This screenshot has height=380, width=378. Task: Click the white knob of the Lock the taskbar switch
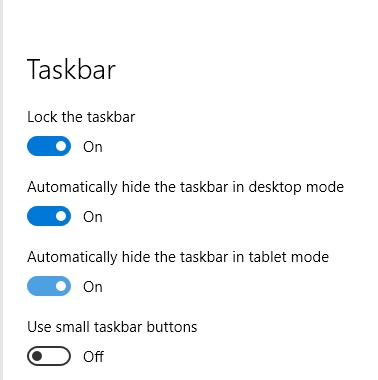[61, 146]
